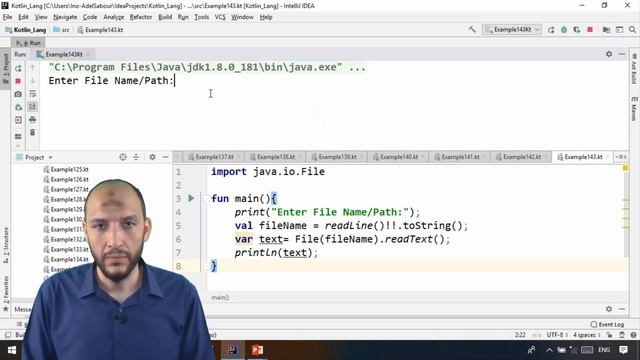Click the 2:22 cursor position in status bar
This screenshot has width=640, height=360.
pyautogui.click(x=520, y=335)
